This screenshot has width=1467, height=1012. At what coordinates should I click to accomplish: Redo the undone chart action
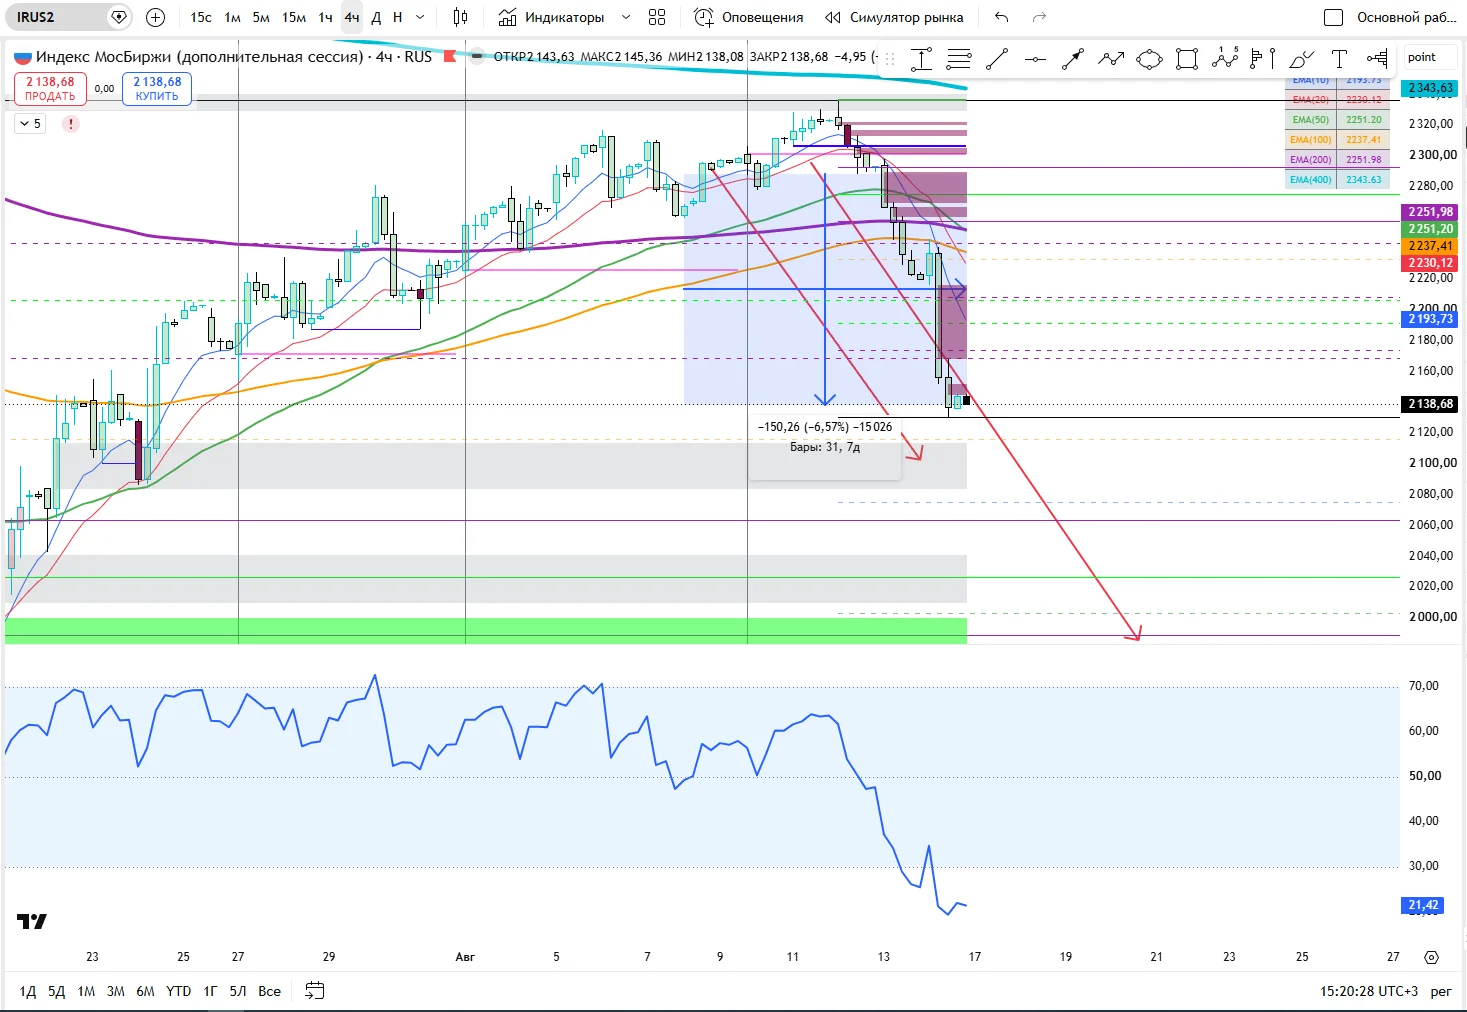1039,17
